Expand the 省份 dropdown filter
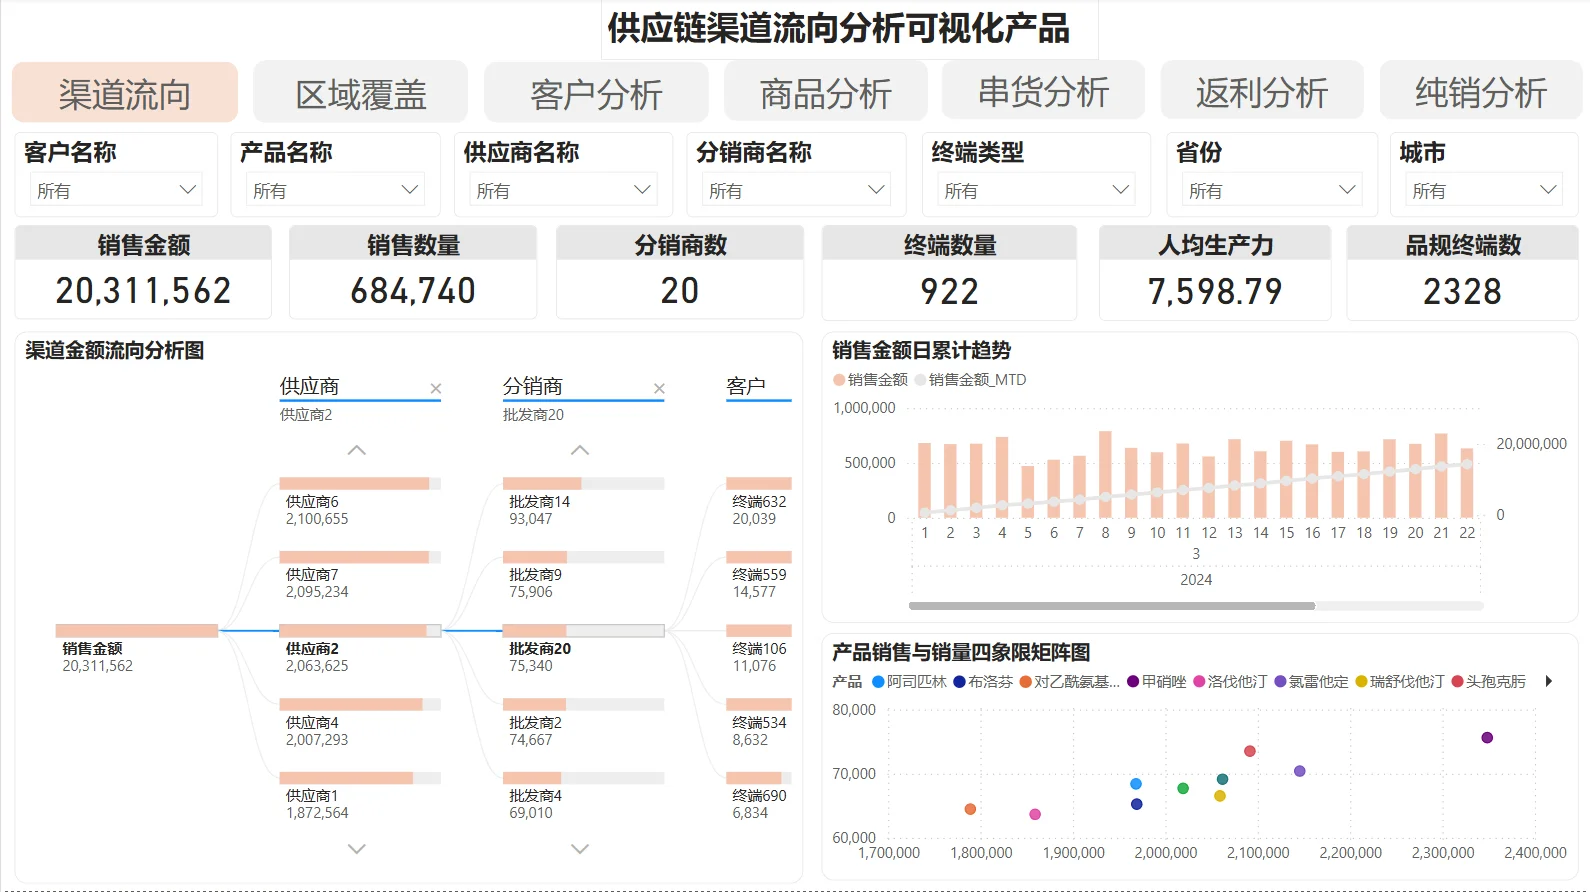The width and height of the screenshot is (1590, 892). click(x=1272, y=190)
